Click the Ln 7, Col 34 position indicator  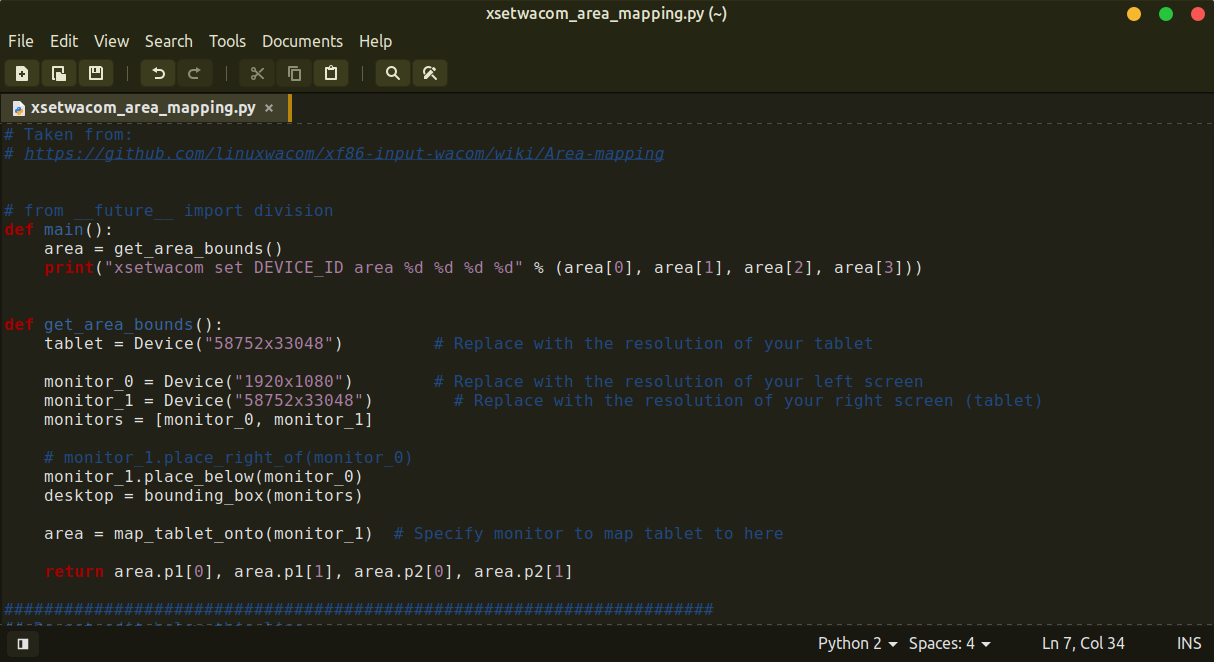1083,644
